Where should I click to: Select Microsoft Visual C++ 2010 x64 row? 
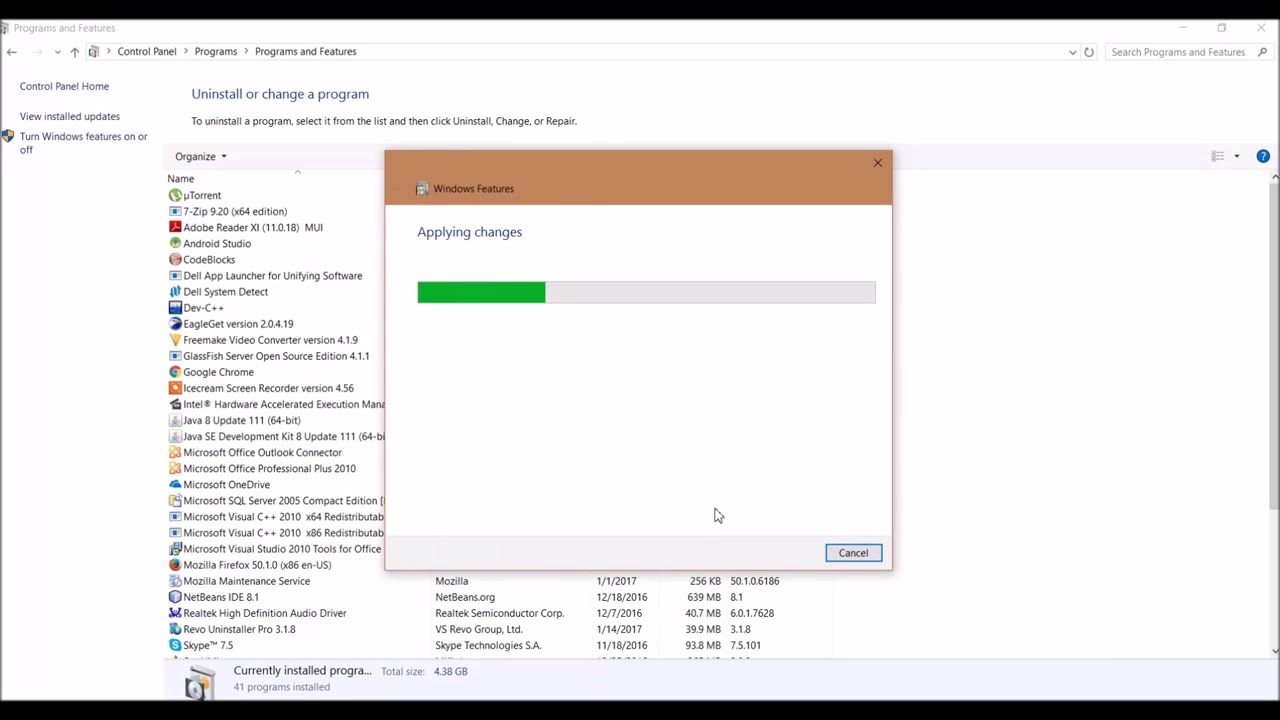point(276,516)
